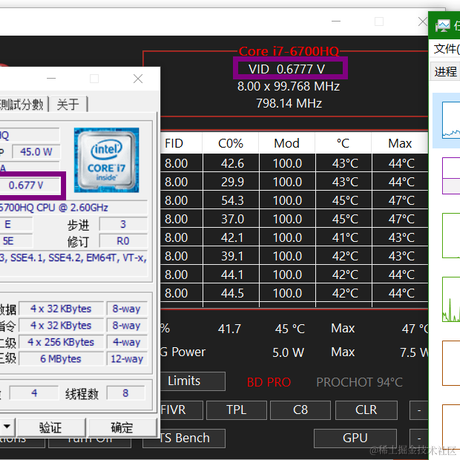The image size is (460, 460).
Task: Click the 29.9 C0% cell
Action: (232, 182)
